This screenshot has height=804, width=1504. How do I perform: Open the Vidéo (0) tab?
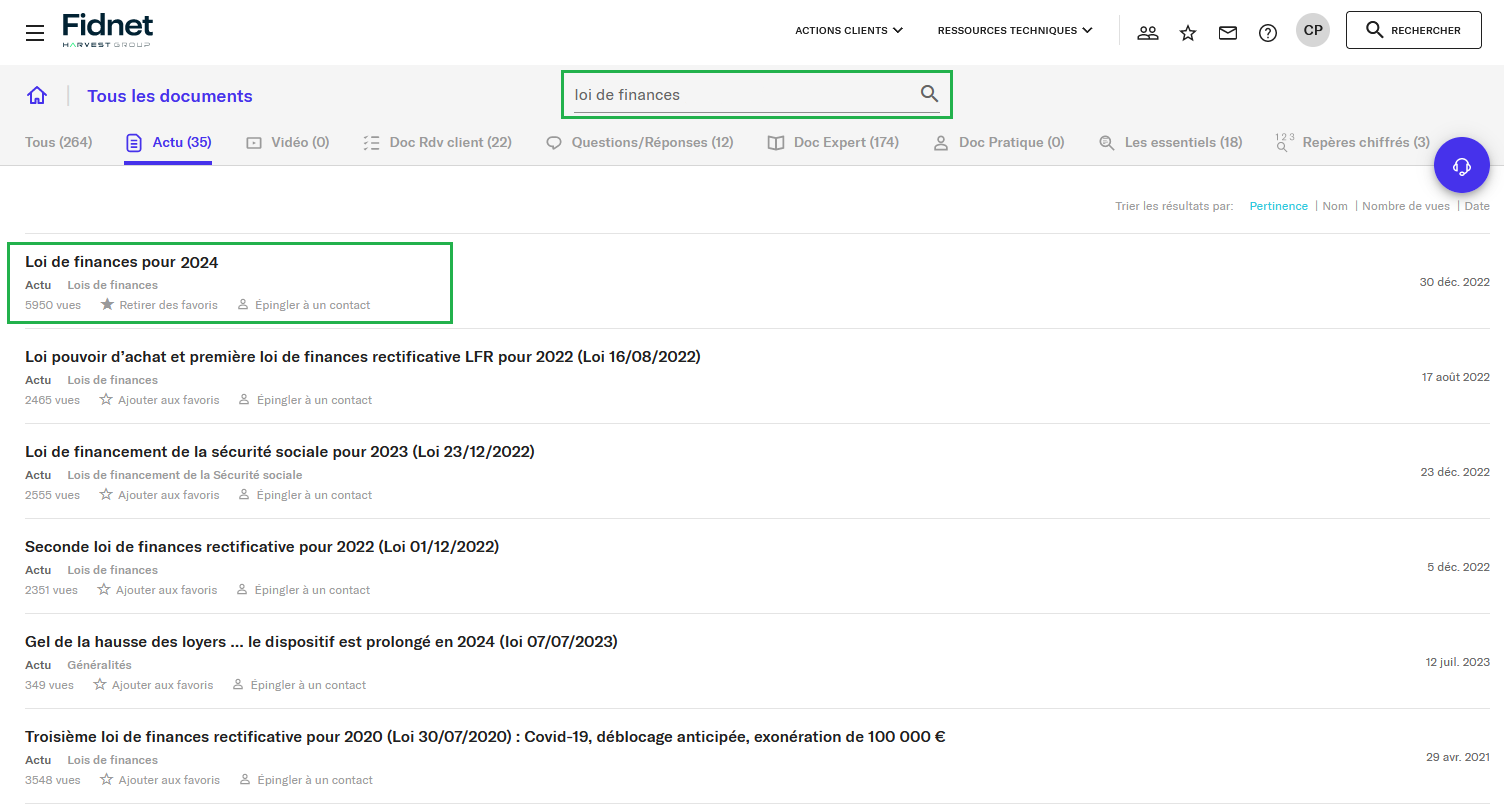(x=287, y=143)
